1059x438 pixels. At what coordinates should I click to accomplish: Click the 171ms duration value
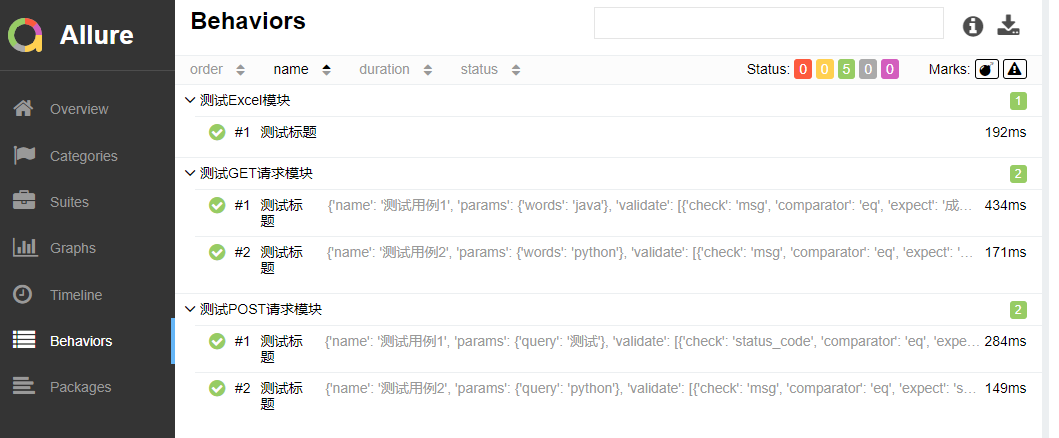pyautogui.click(x=1006, y=252)
